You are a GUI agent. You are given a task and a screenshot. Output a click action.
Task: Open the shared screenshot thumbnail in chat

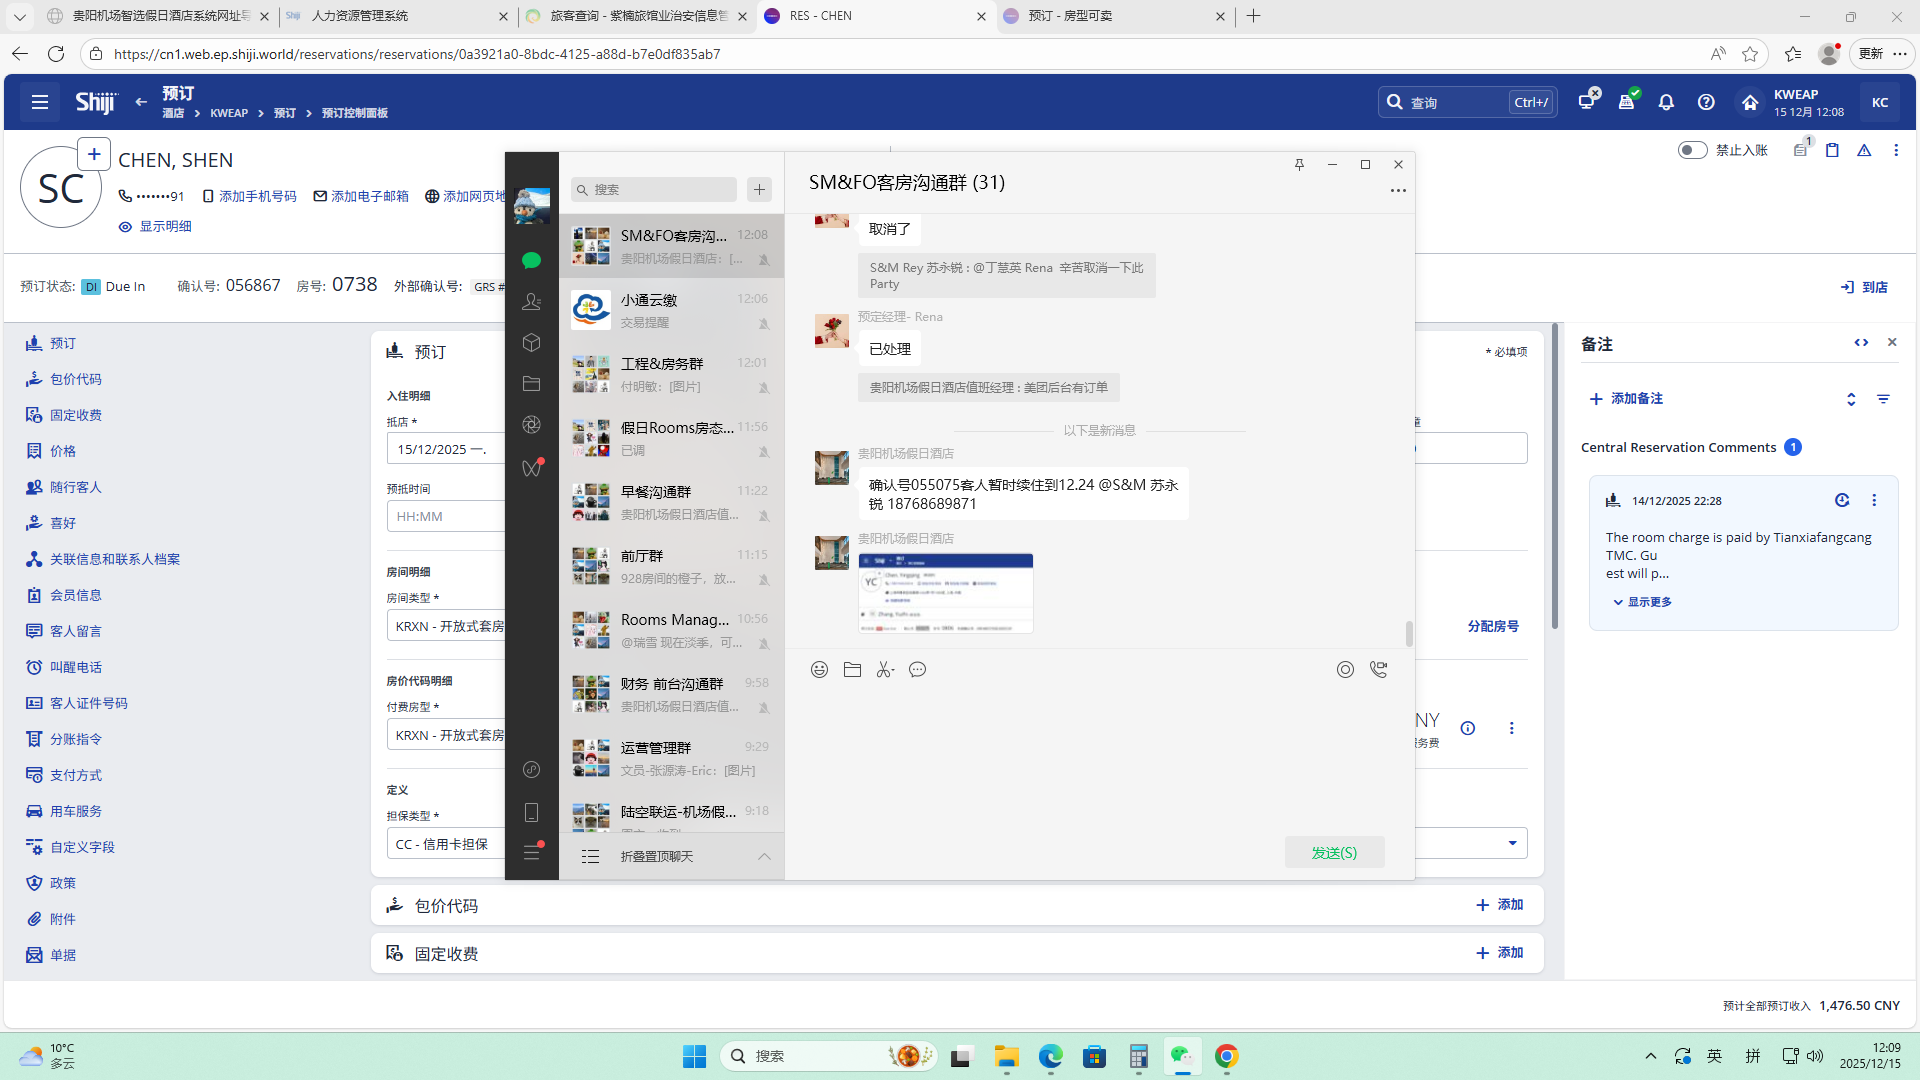[x=945, y=593]
